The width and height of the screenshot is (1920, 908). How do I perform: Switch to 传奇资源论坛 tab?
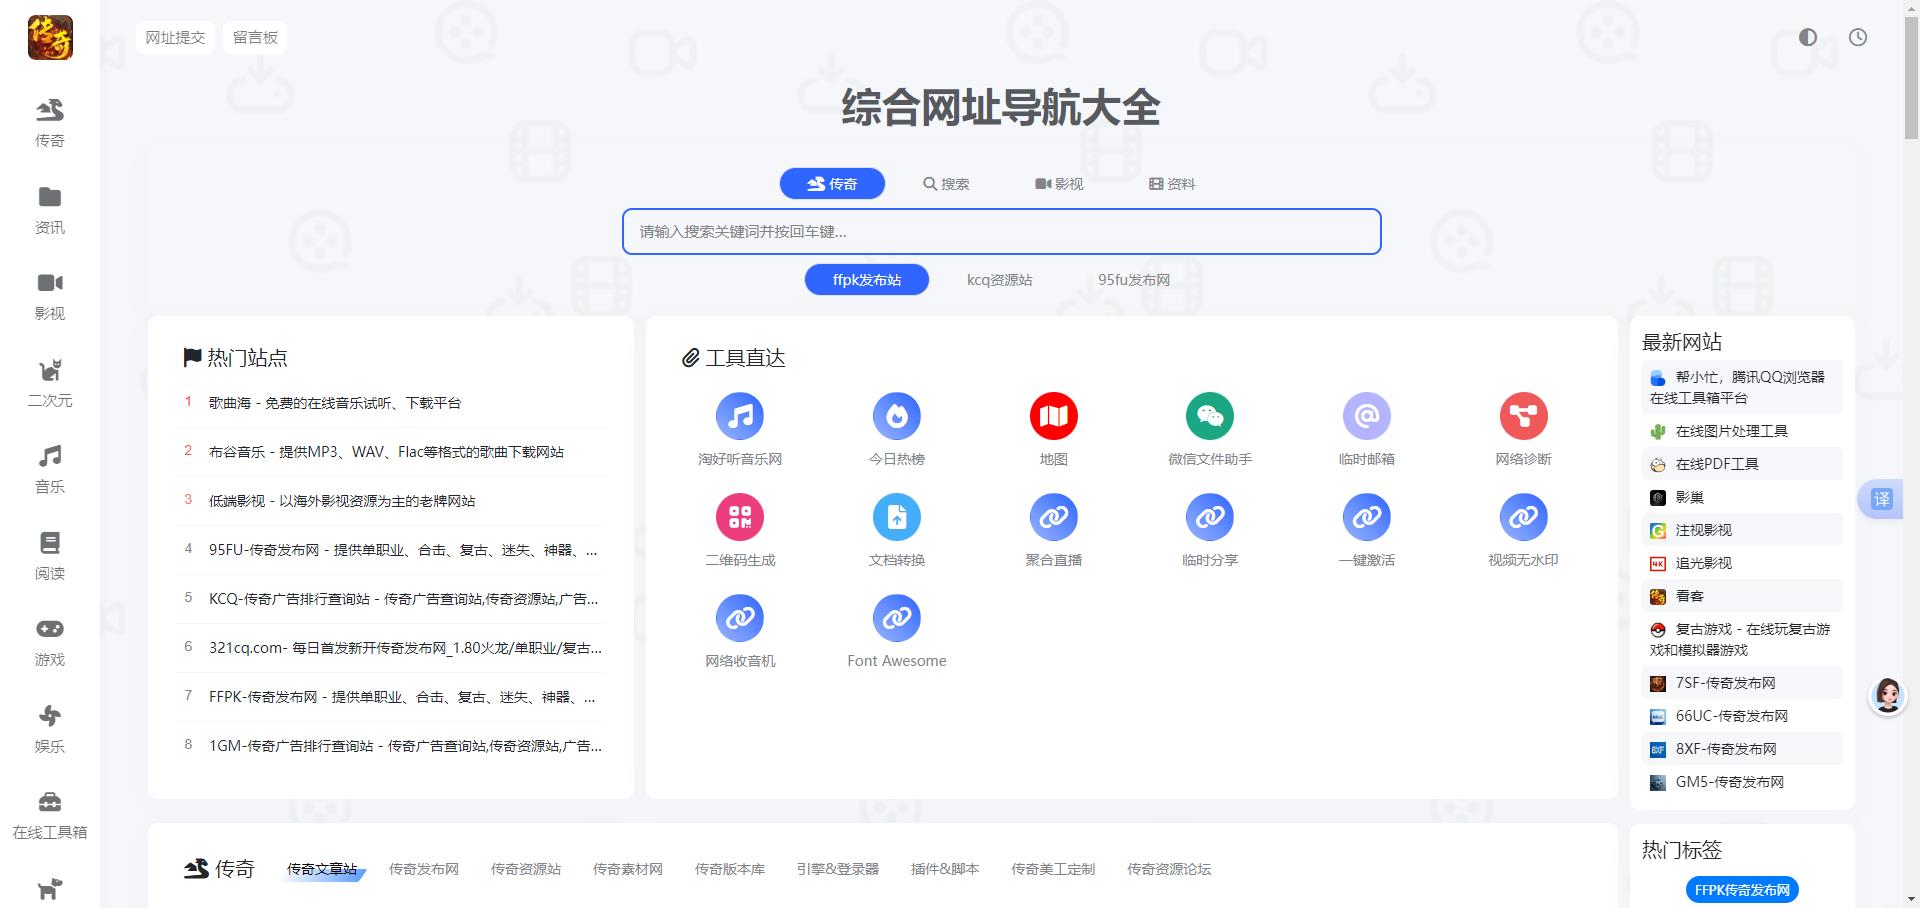1169,869
